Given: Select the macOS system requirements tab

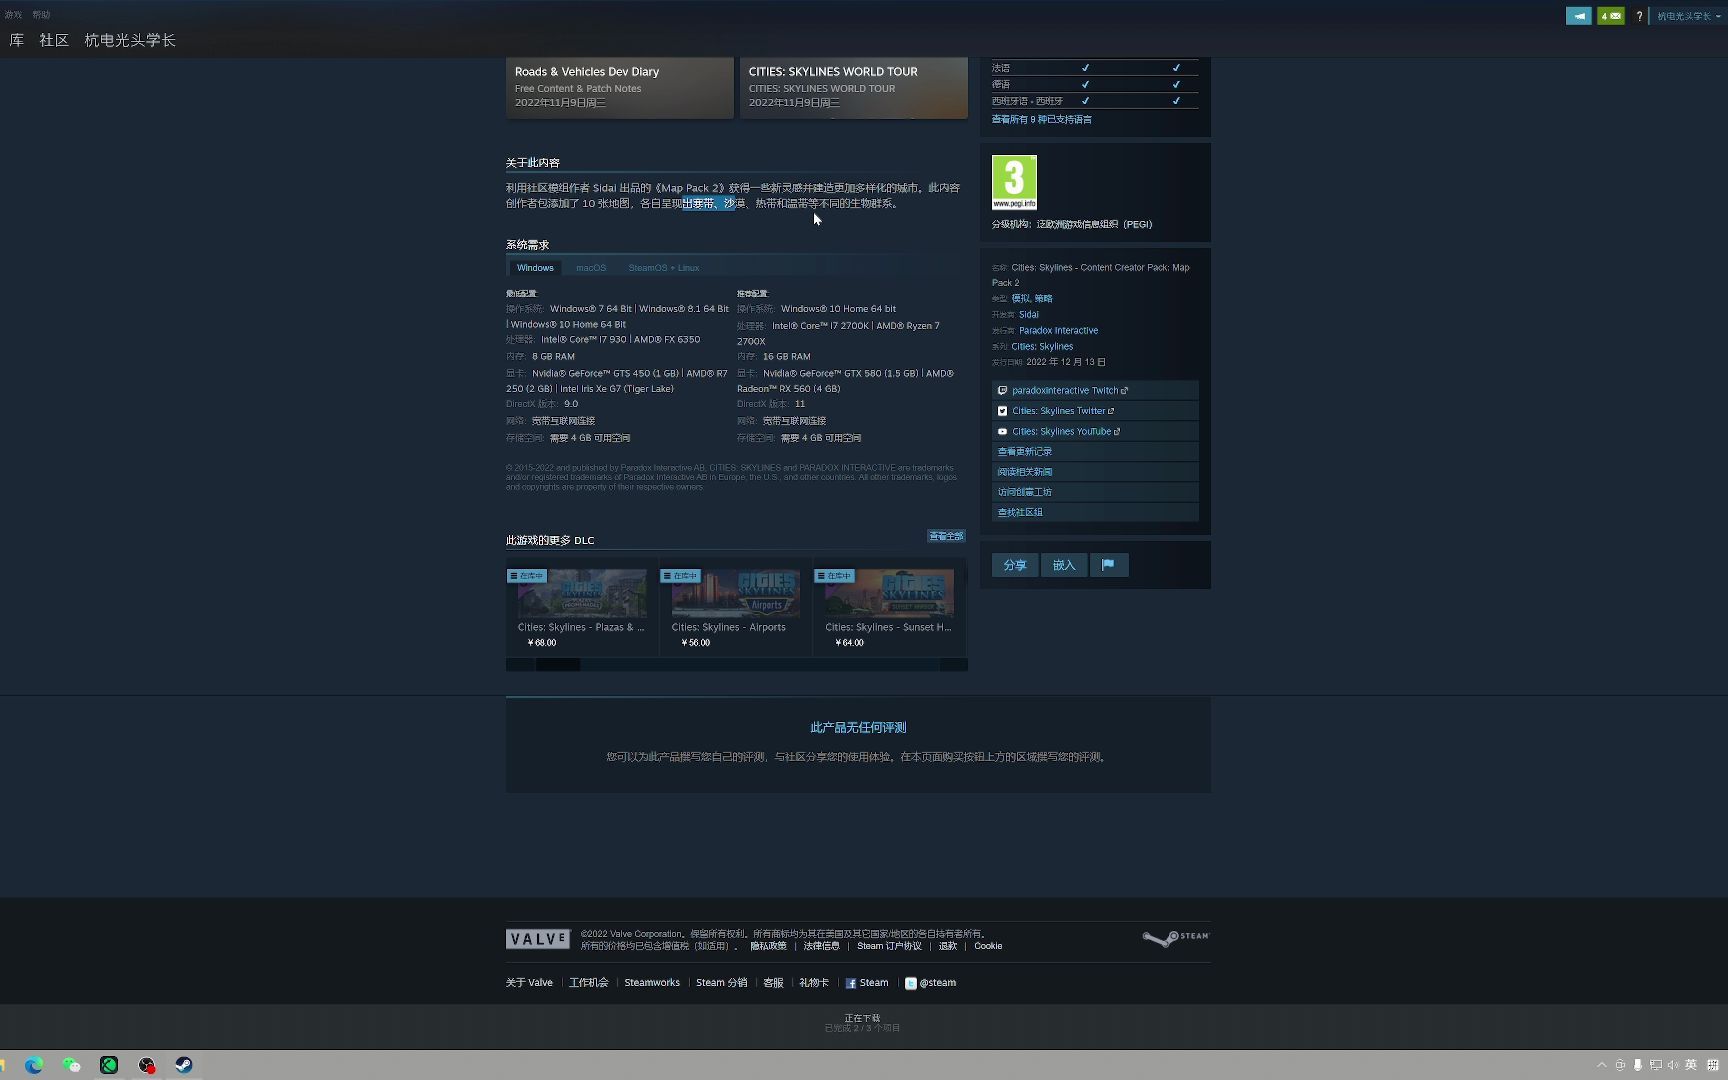Looking at the screenshot, I should (591, 268).
